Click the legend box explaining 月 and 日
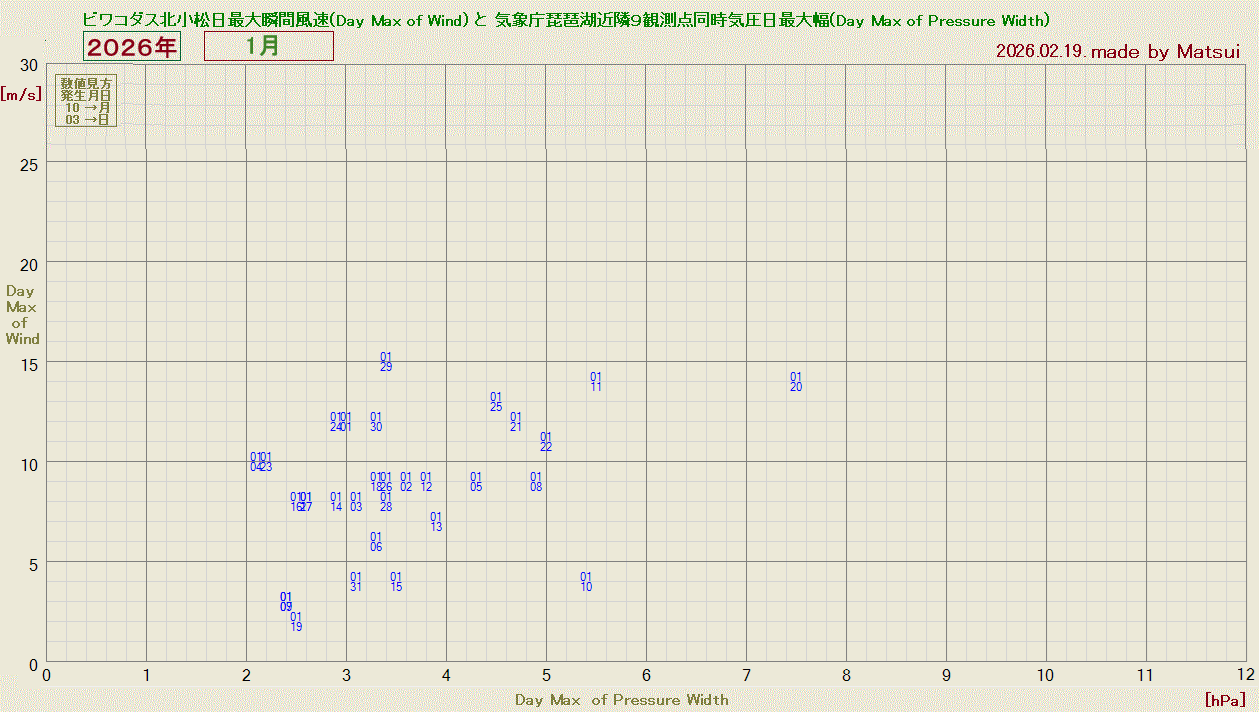1259x712 pixels. tap(86, 100)
